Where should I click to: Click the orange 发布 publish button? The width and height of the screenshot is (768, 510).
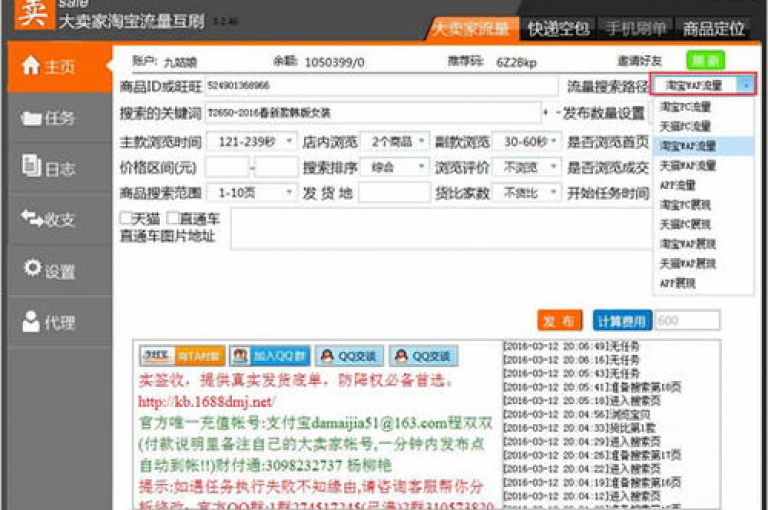(559, 321)
